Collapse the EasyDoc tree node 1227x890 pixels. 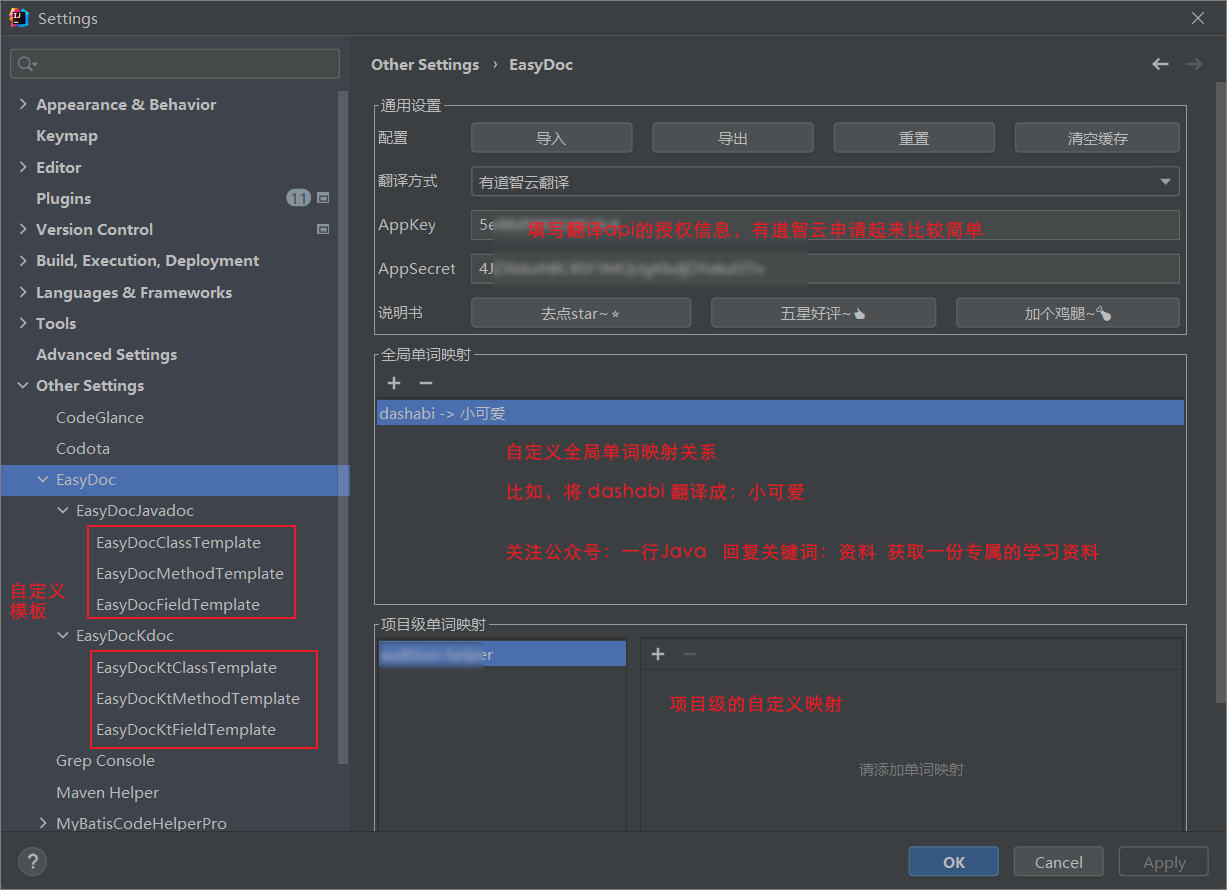point(43,479)
